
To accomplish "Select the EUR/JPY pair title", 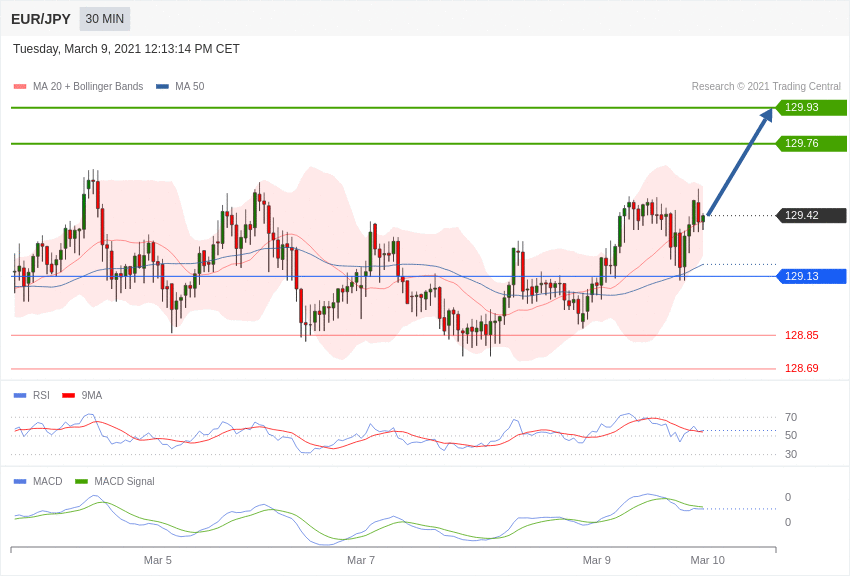I will (x=41, y=19).
